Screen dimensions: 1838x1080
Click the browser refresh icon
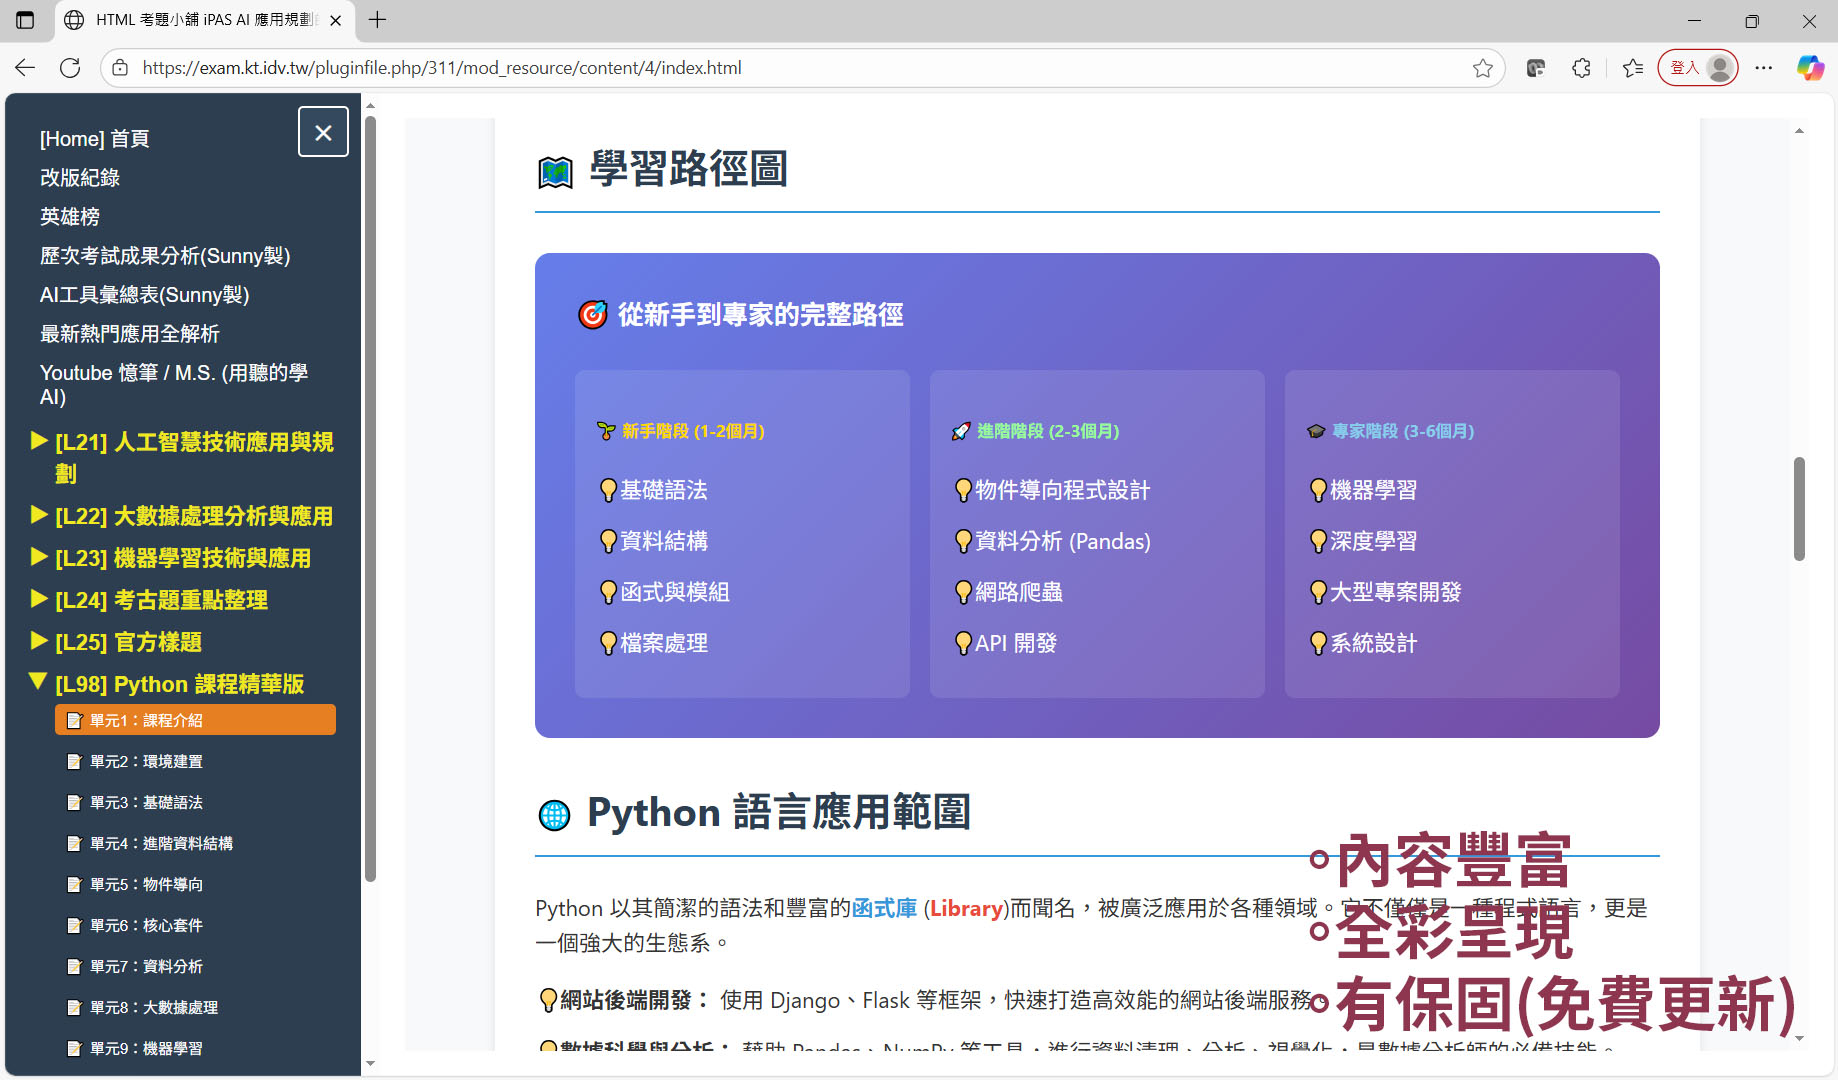tap(70, 68)
